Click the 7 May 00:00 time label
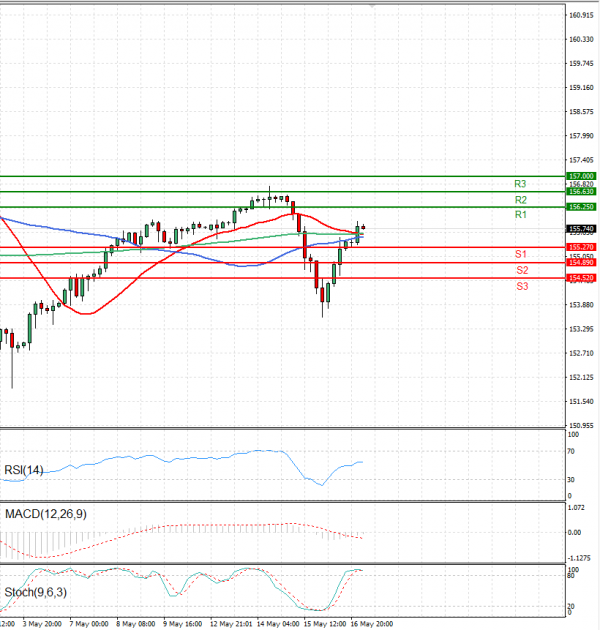Viewport: 600px width, 630px height. tap(89, 624)
